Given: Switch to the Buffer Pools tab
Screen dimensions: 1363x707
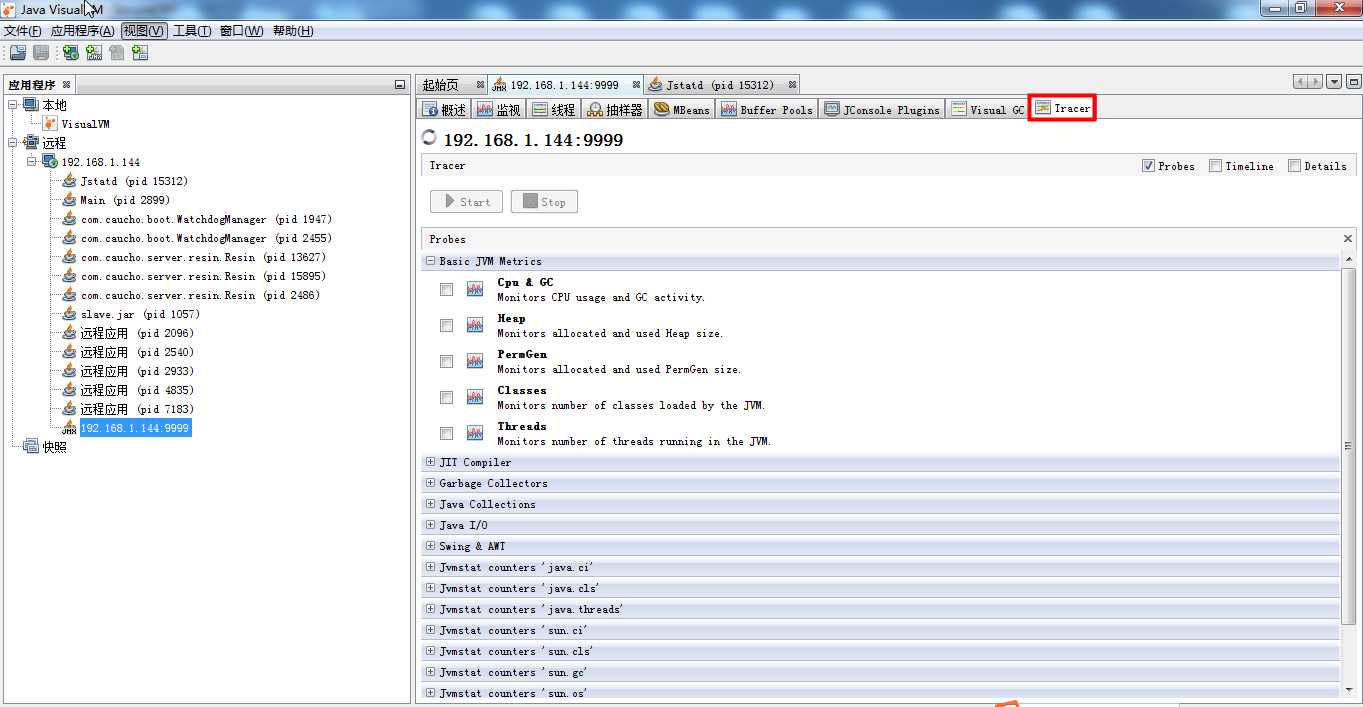Looking at the screenshot, I should point(767,110).
